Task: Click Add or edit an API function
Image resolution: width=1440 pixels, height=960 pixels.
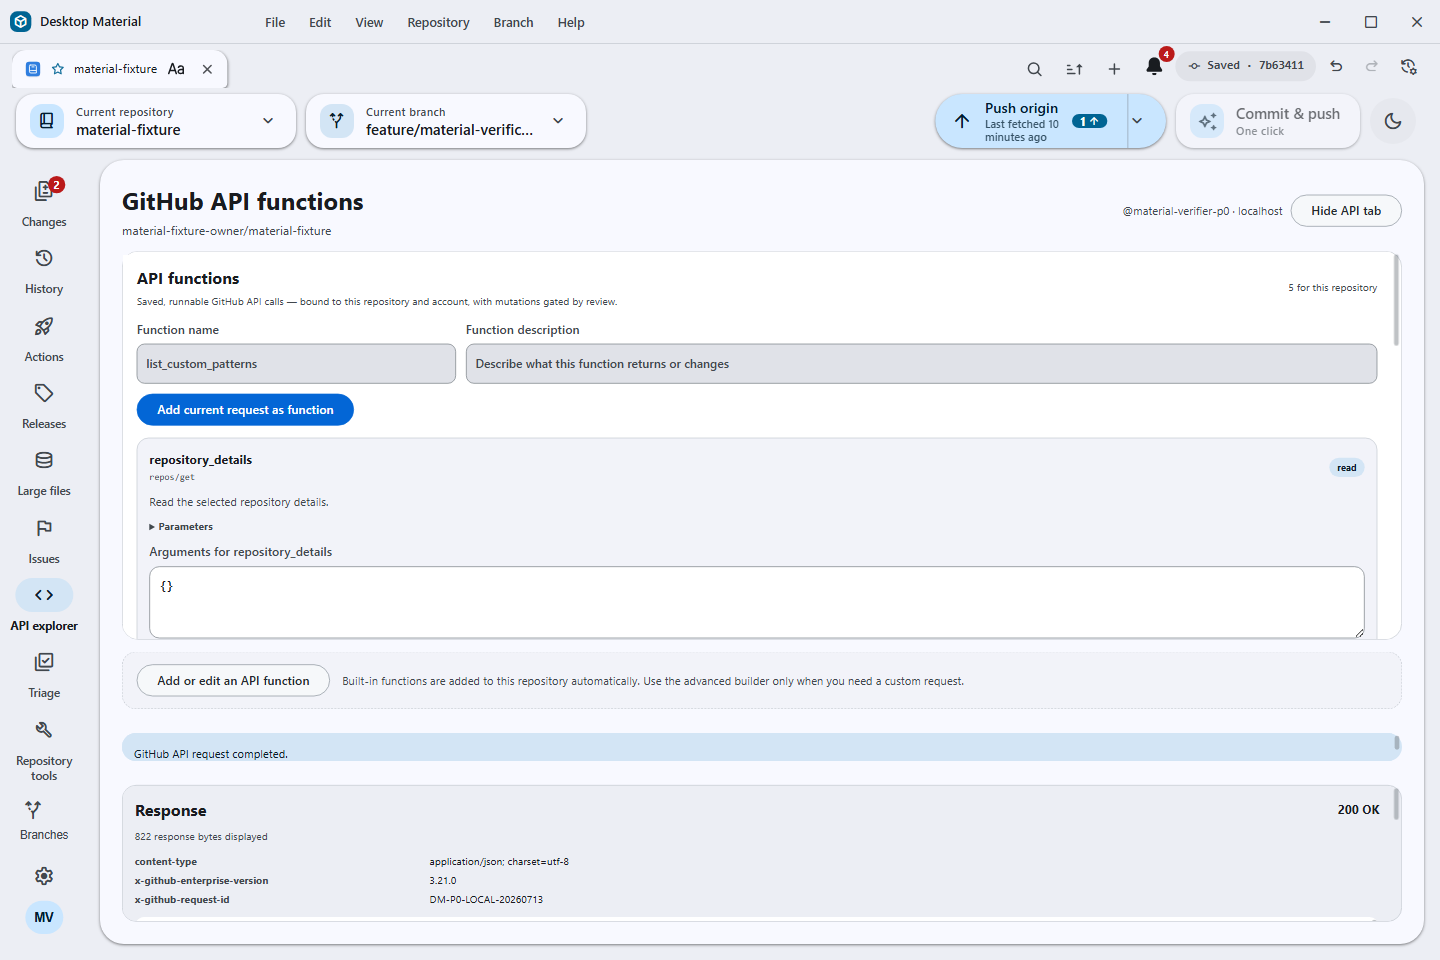Action: [233, 681]
